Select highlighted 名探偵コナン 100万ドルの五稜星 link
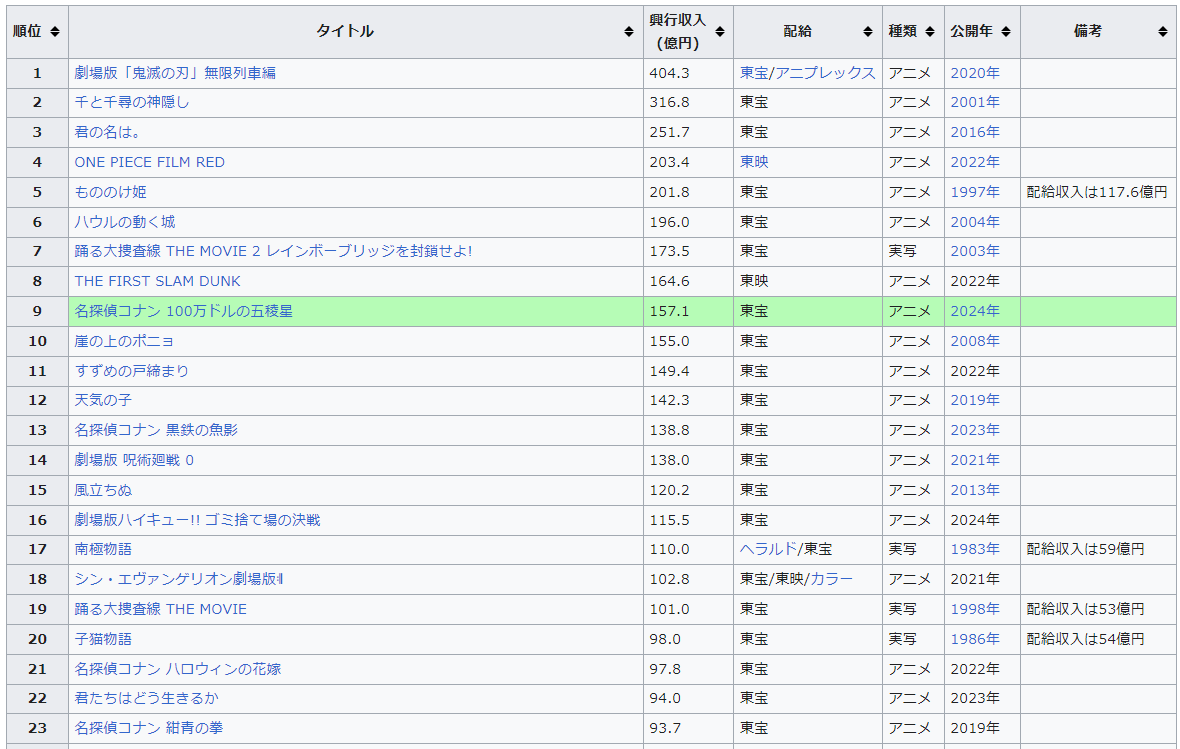 coord(183,311)
